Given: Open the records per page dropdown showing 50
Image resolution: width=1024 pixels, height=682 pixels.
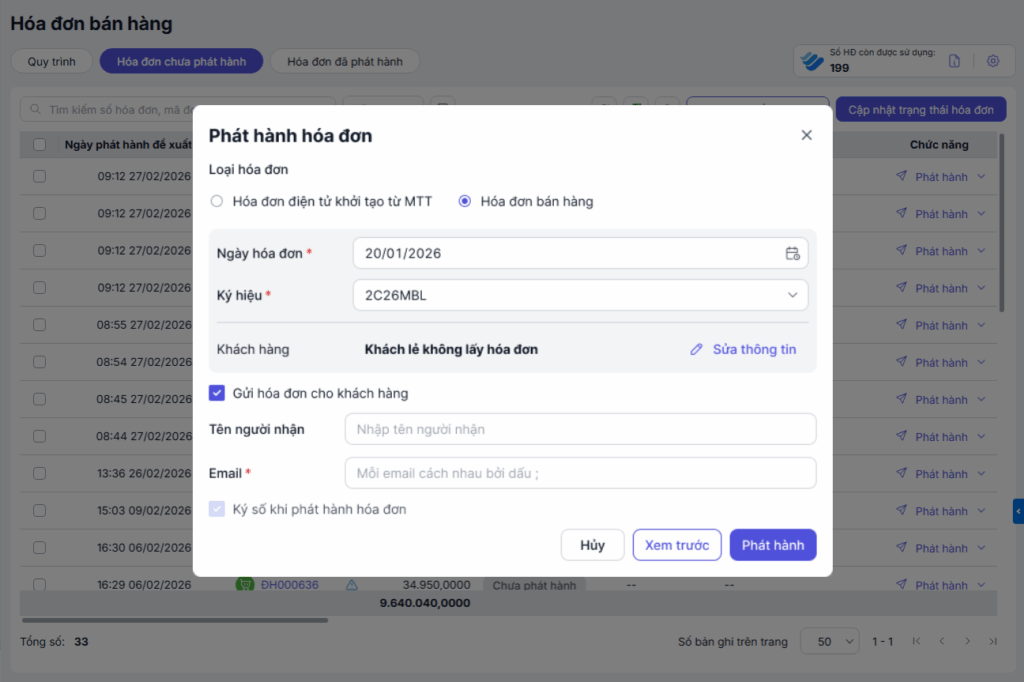Looking at the screenshot, I should (830, 641).
